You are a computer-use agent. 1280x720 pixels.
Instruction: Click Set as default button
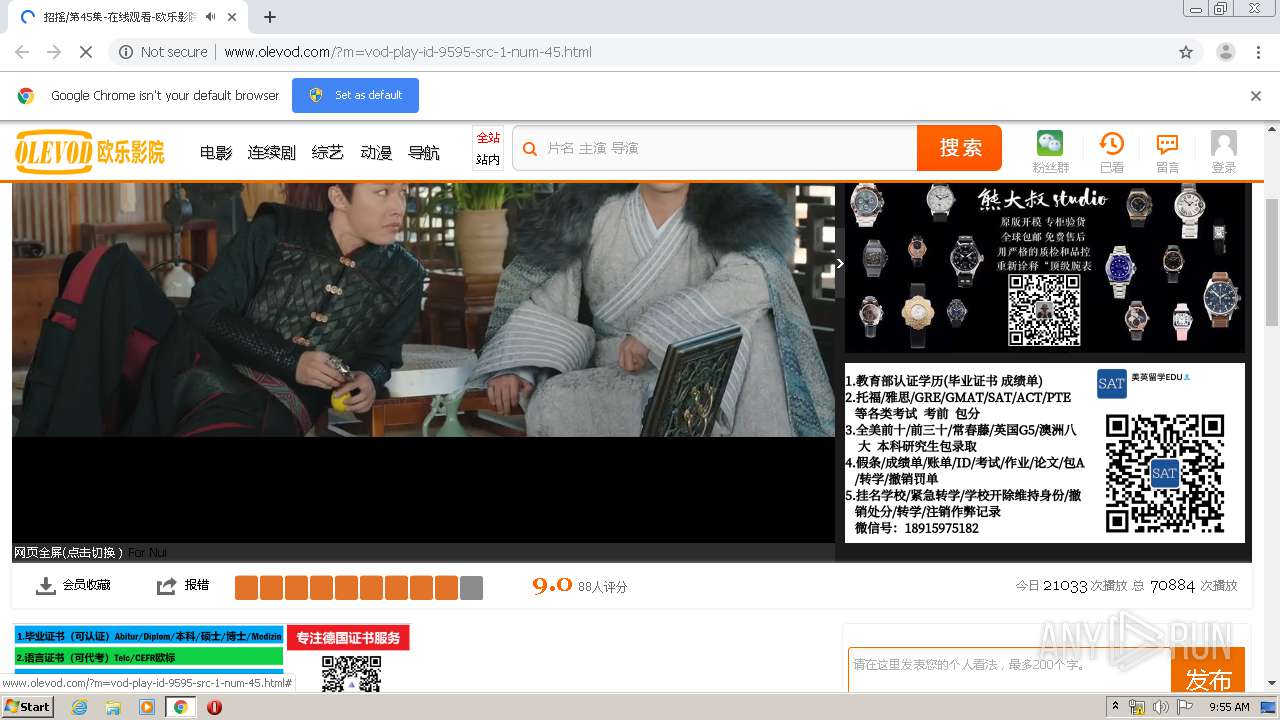click(x=355, y=96)
